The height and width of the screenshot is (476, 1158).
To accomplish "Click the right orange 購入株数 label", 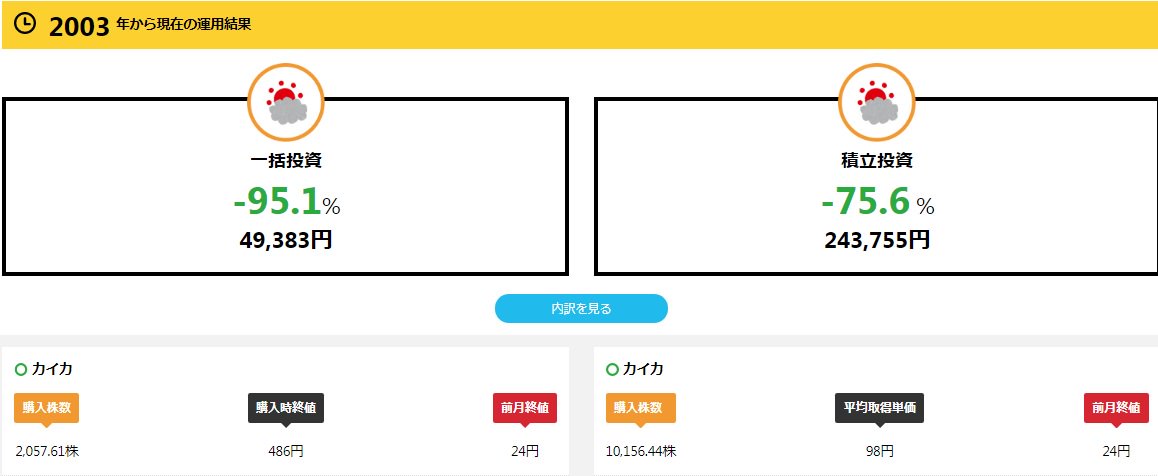I will pyautogui.click(x=640, y=408).
